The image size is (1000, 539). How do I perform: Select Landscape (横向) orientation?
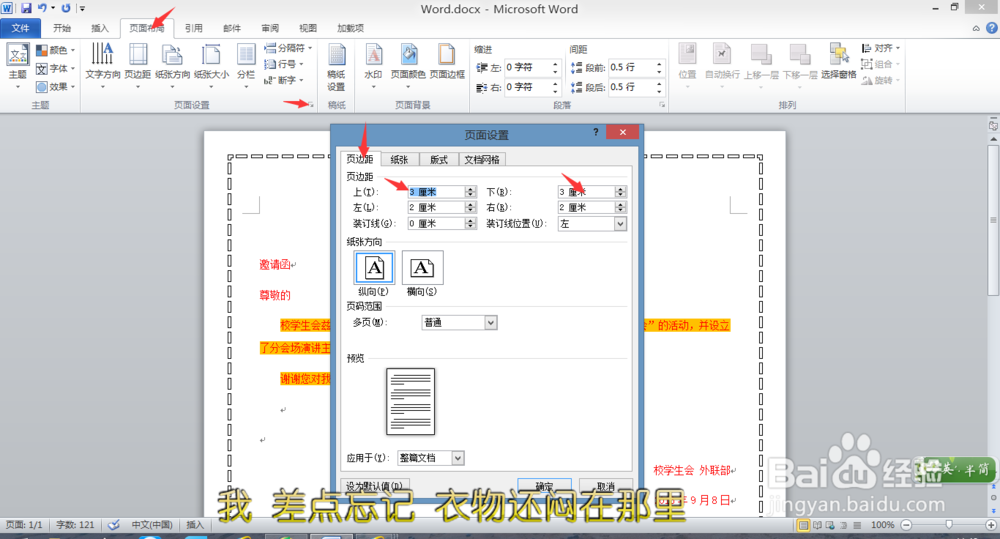coord(422,268)
